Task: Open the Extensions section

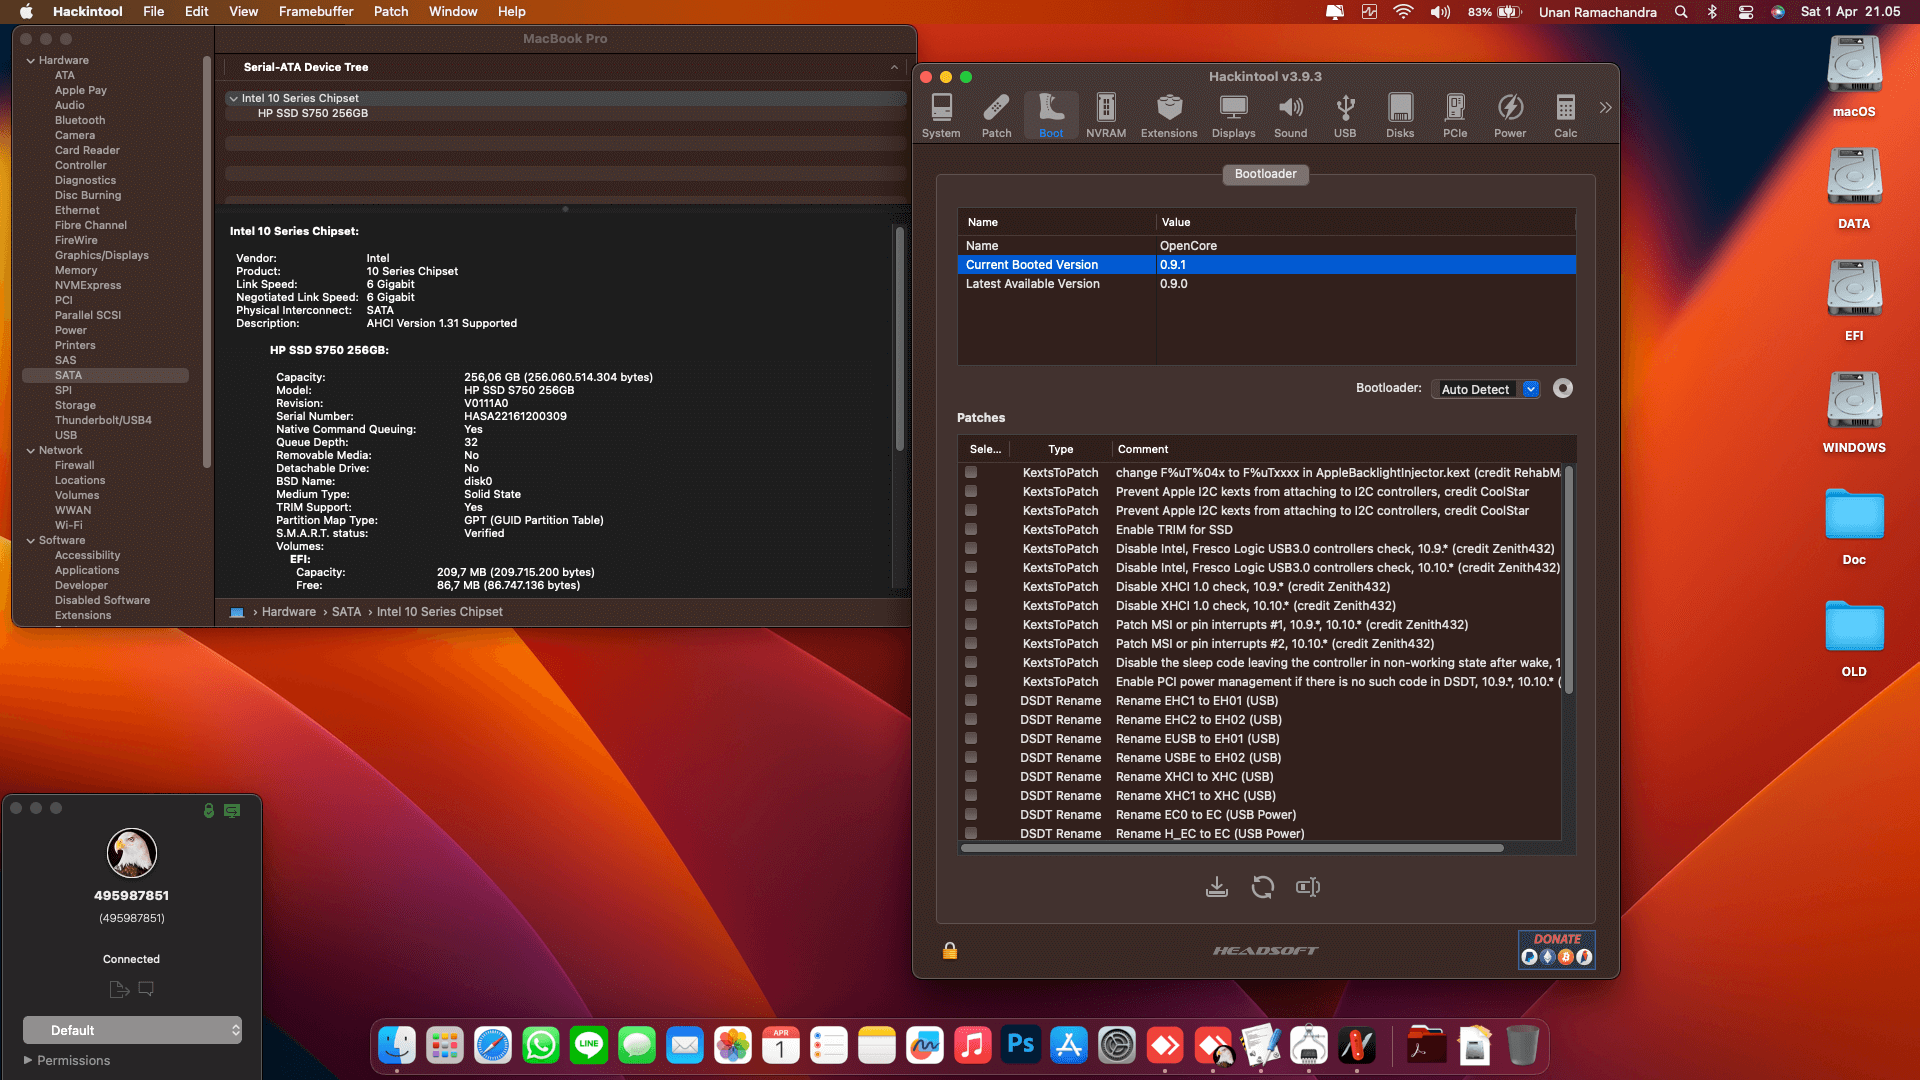Action: pos(1168,112)
